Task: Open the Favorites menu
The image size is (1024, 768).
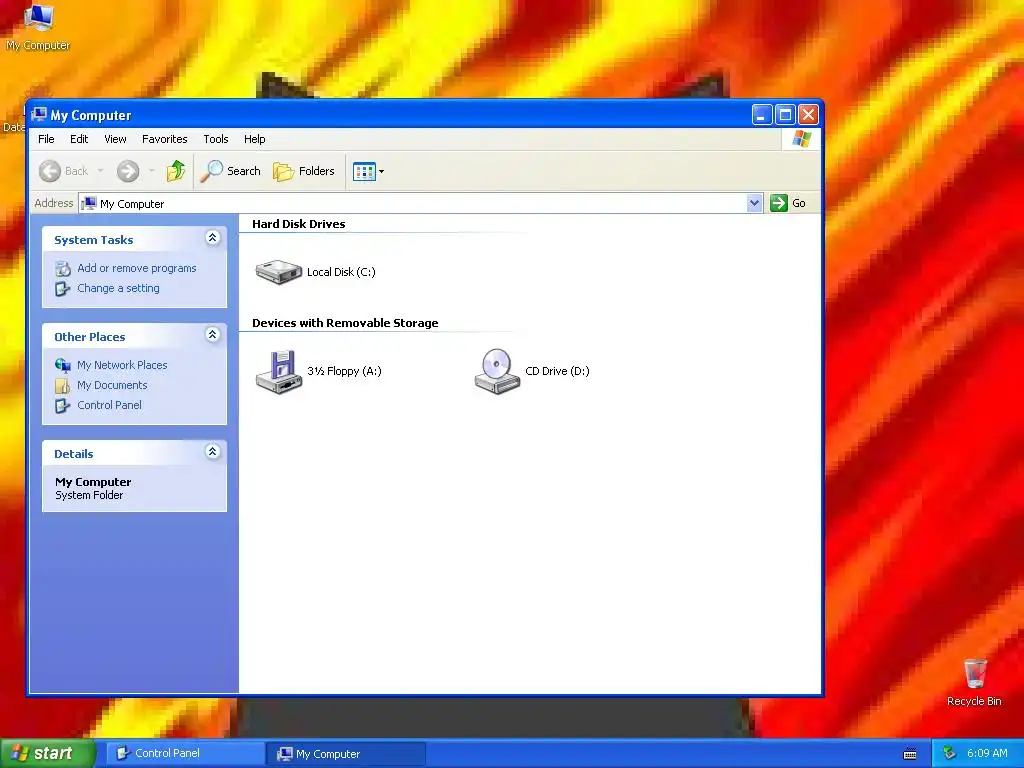Action: 165,139
